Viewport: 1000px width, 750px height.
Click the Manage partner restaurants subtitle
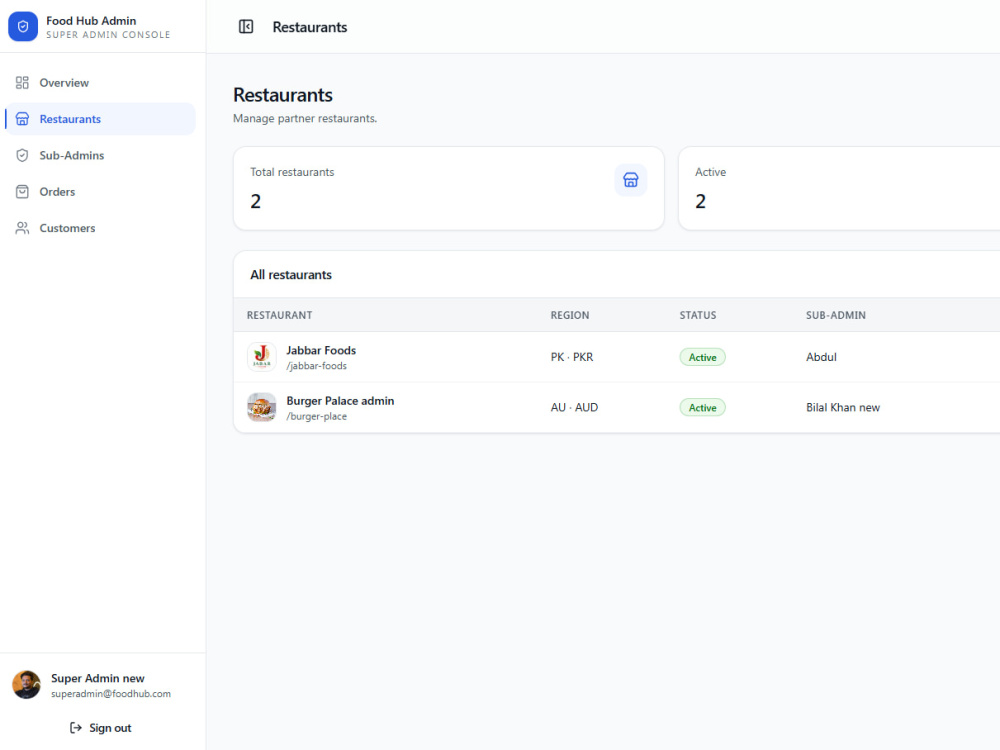tap(305, 119)
